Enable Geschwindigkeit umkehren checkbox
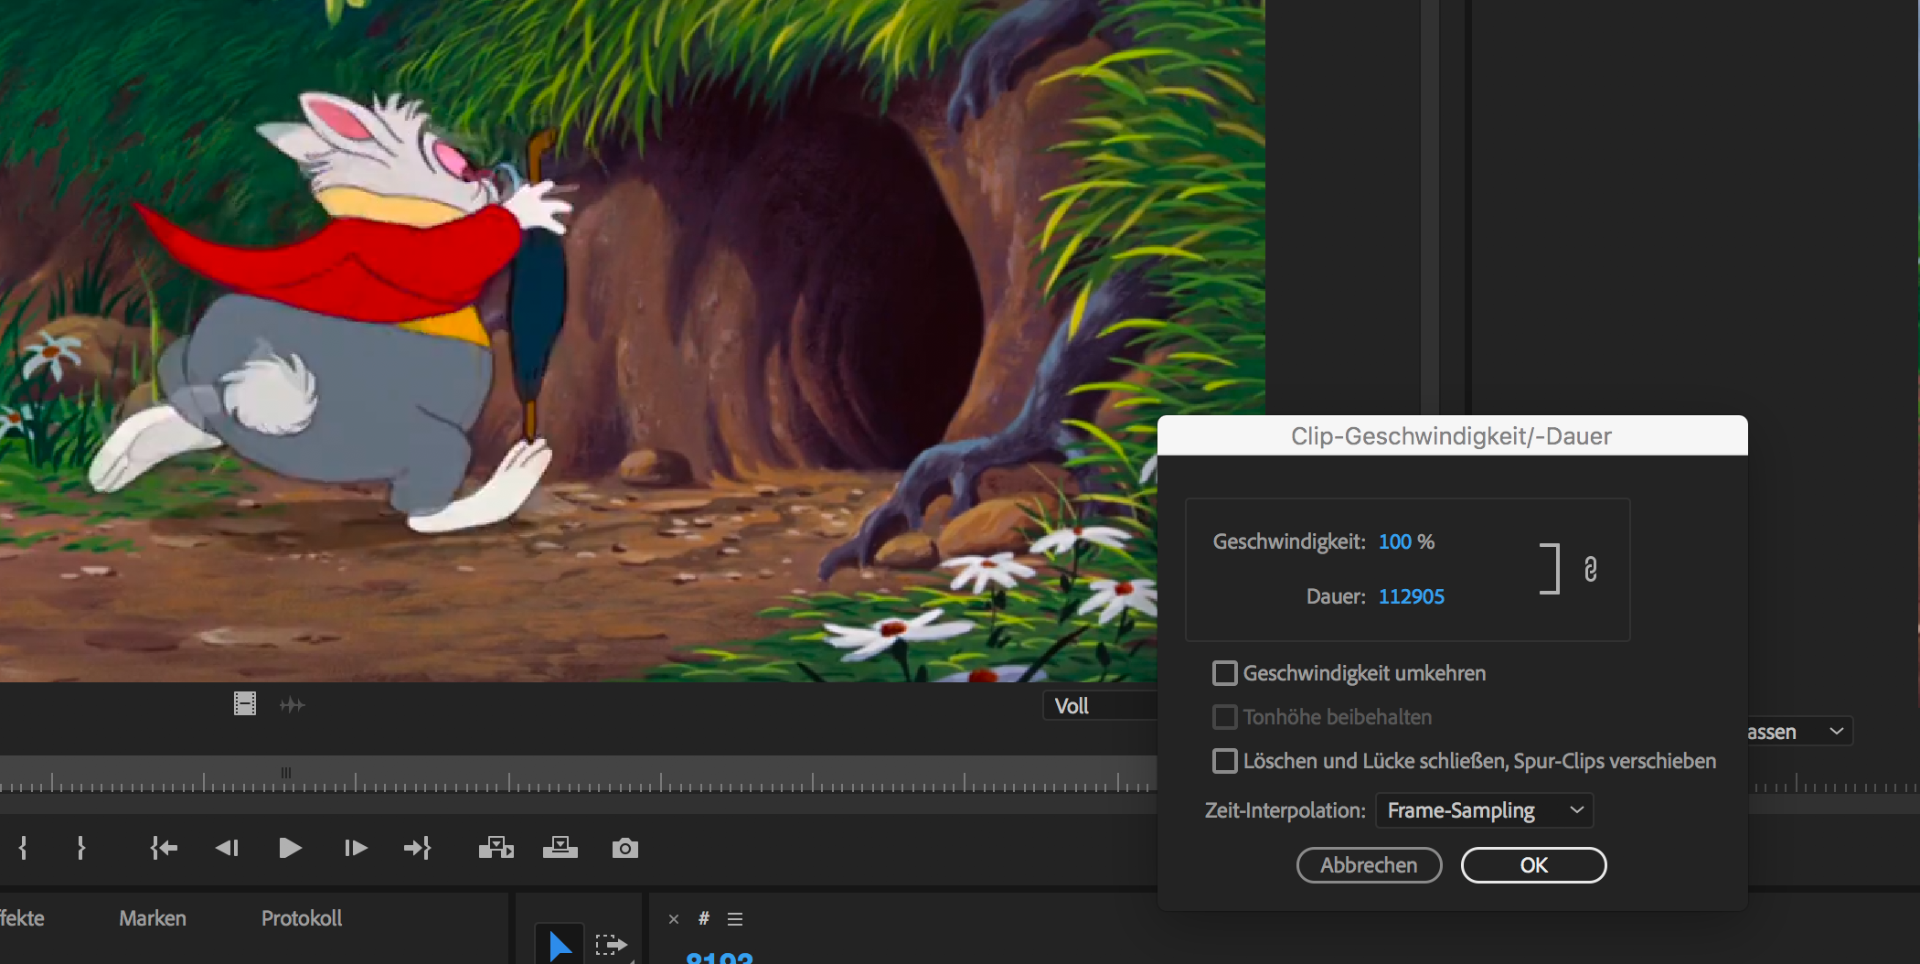This screenshot has height=964, width=1920. (1225, 673)
